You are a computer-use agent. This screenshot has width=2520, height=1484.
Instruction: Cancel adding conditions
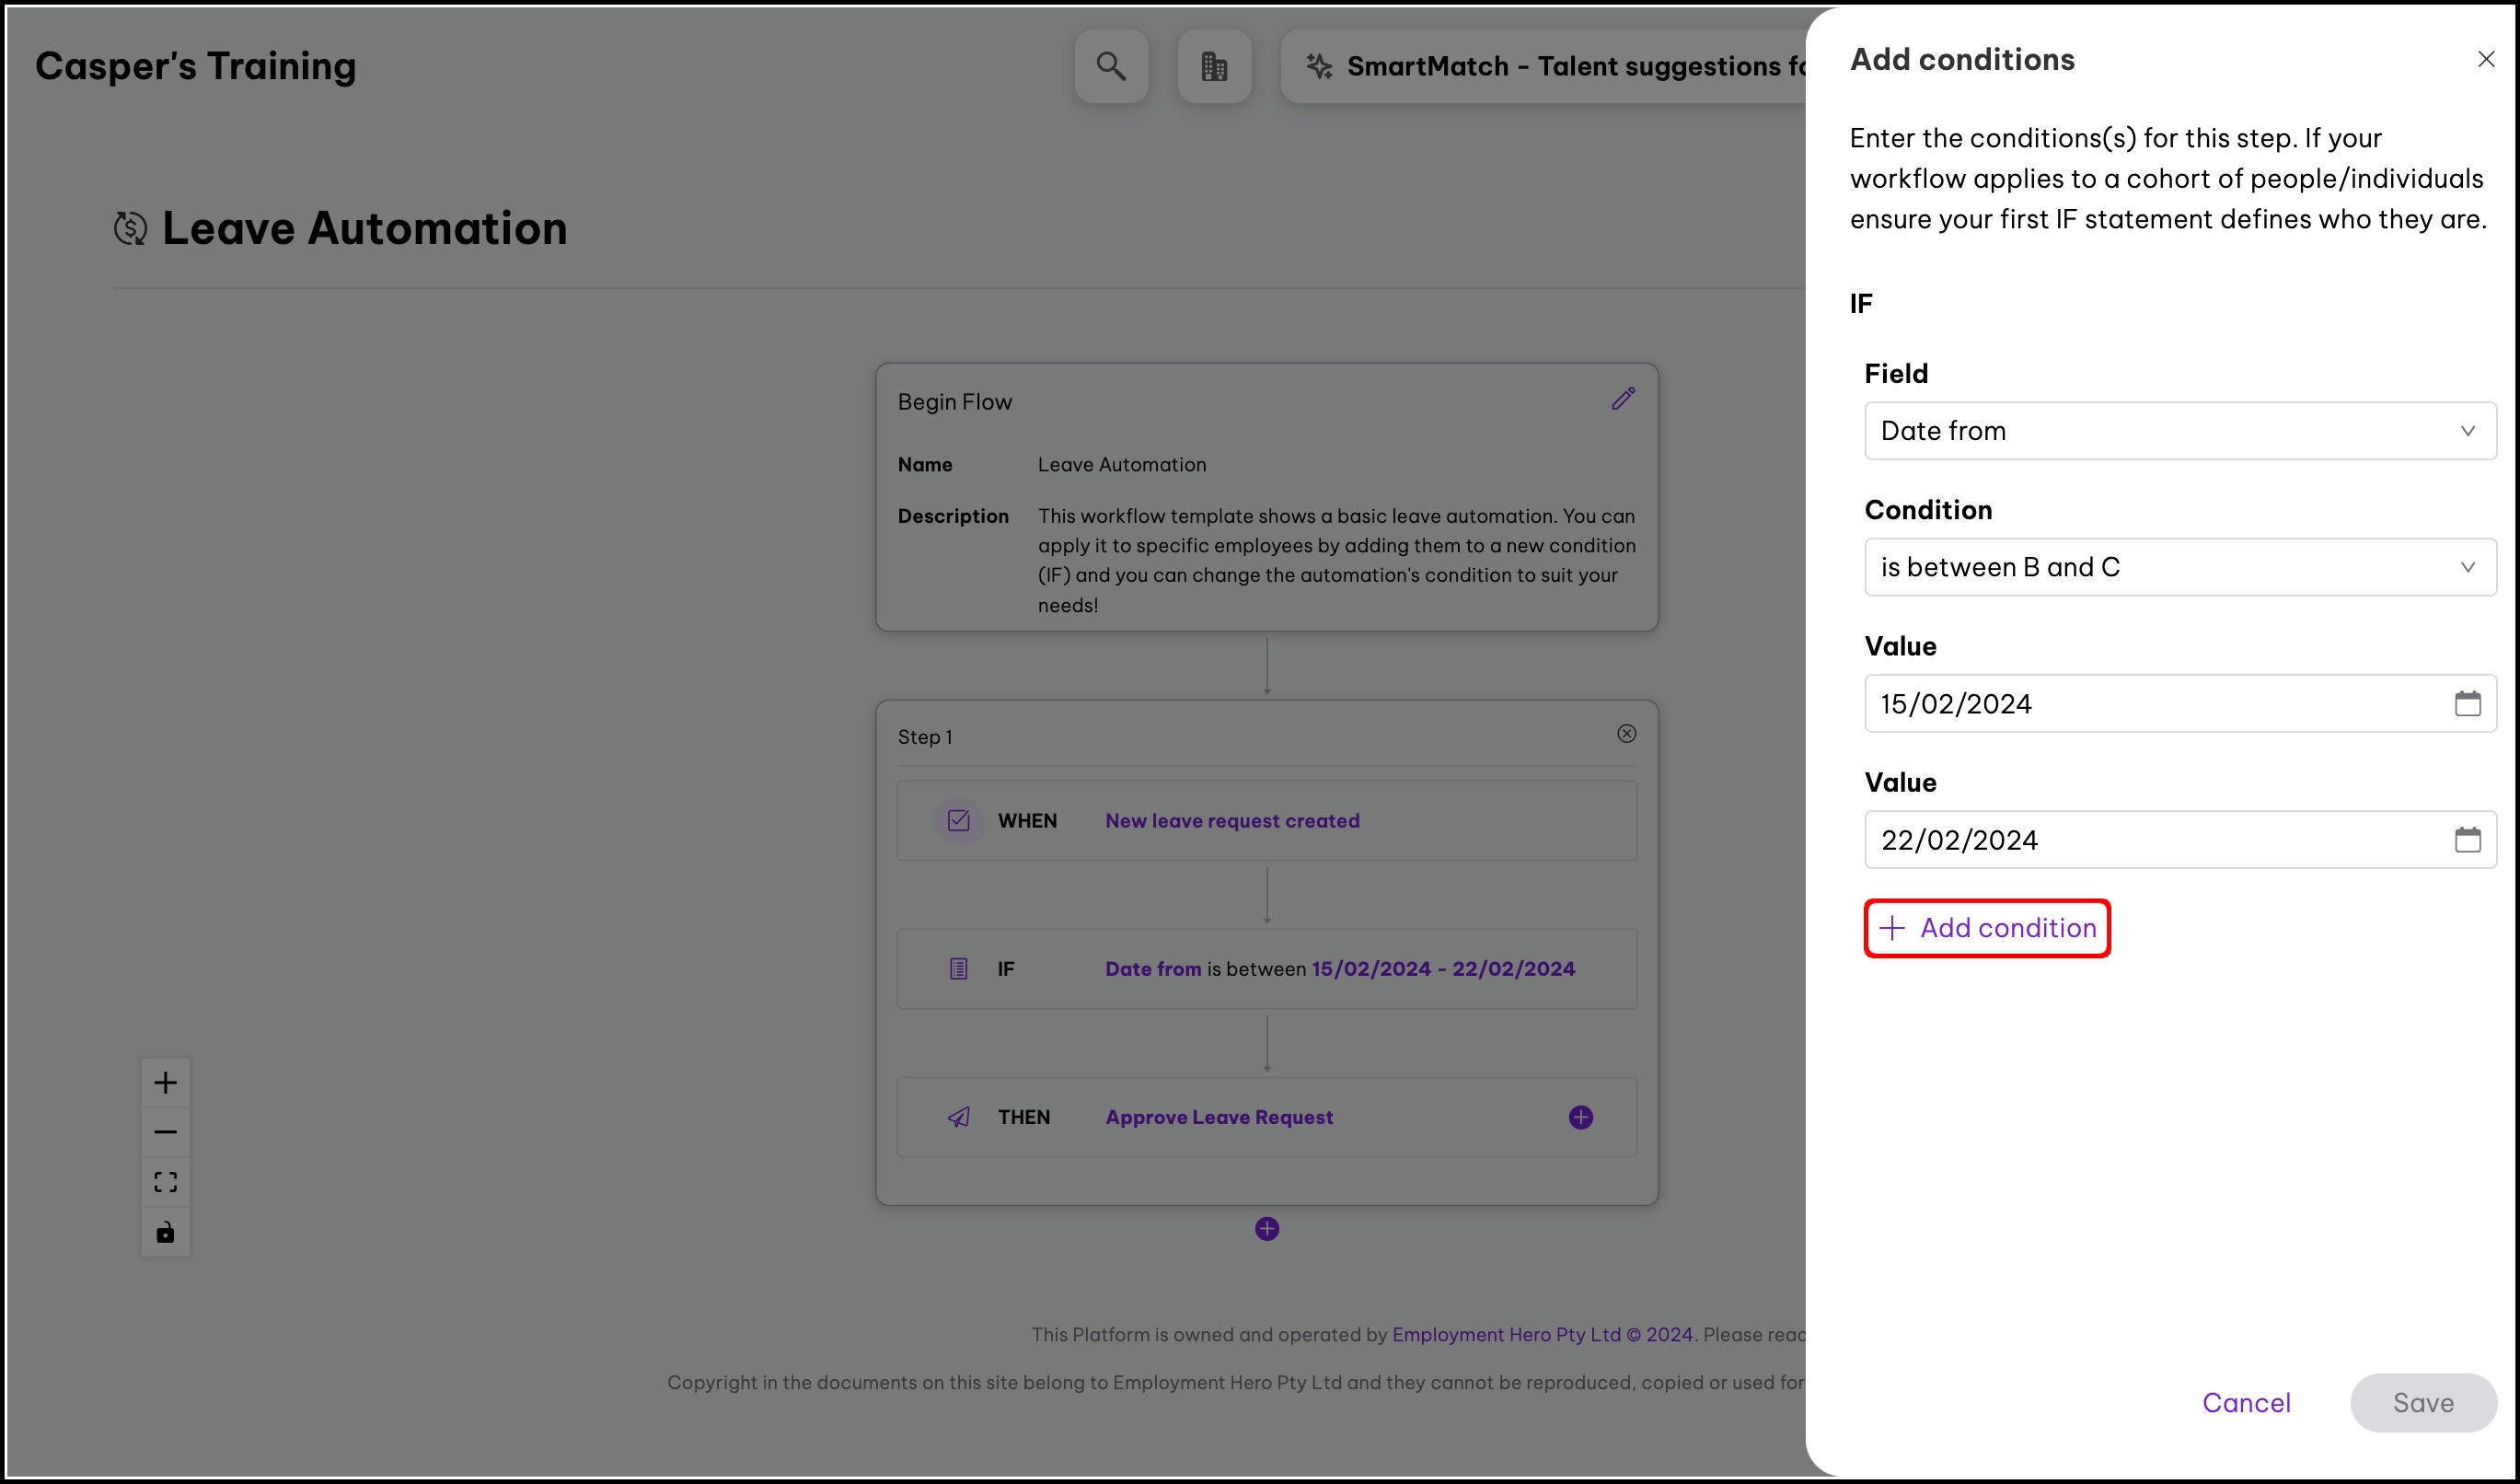[x=2246, y=1402]
